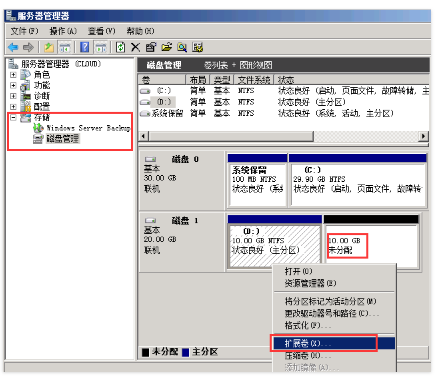Image resolution: width=446 pixels, height=378 pixels.
Task: Select Windows Server Backup tree item
Action: (88, 128)
